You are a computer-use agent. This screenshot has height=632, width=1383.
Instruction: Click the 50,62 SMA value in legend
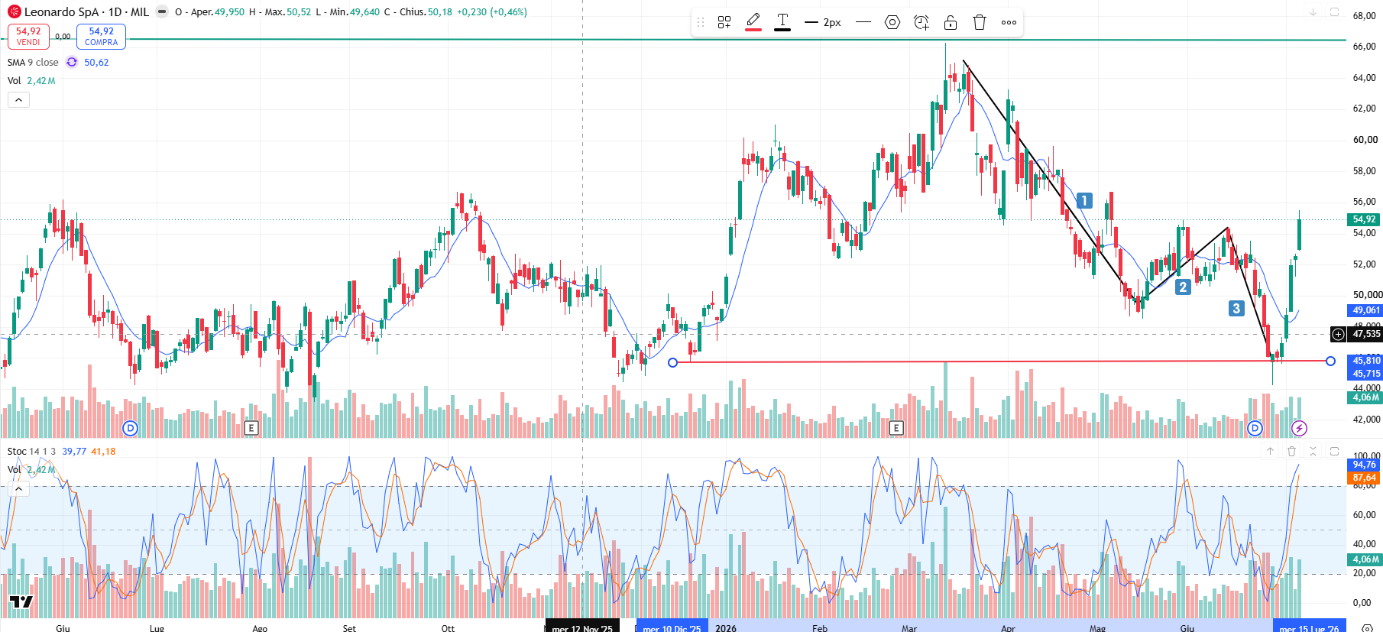[x=96, y=62]
